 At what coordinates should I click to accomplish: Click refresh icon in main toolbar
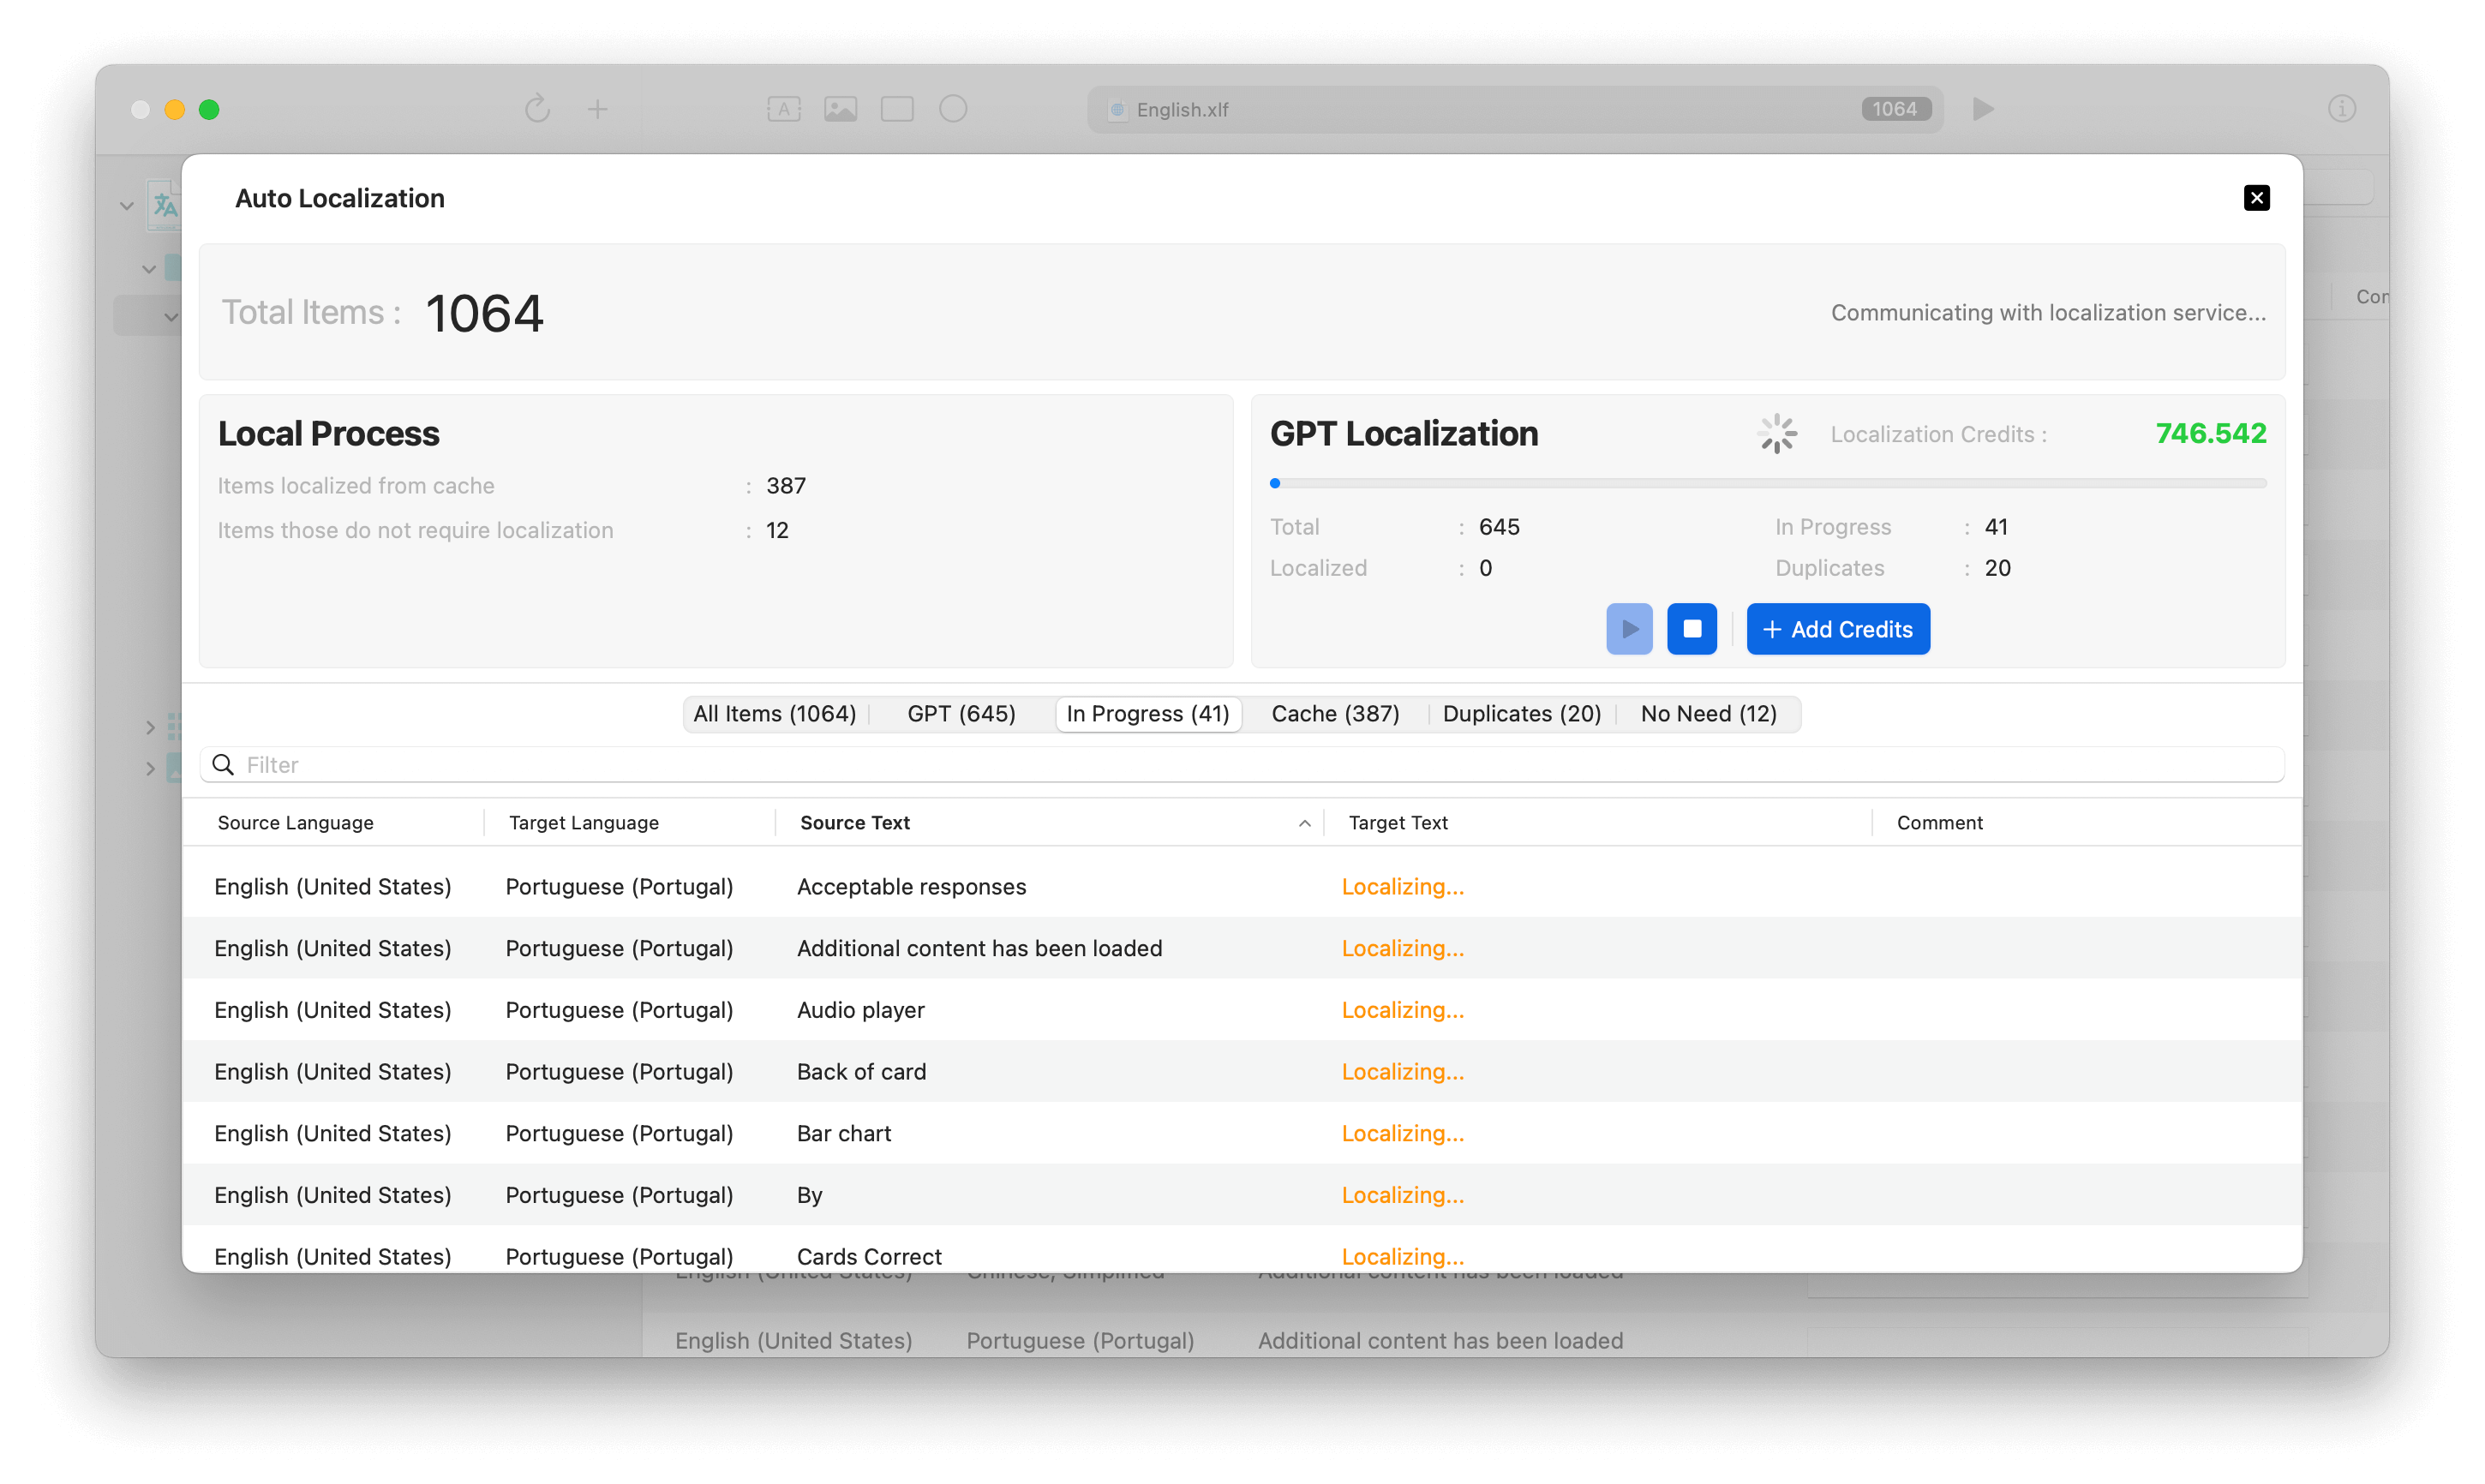[537, 109]
